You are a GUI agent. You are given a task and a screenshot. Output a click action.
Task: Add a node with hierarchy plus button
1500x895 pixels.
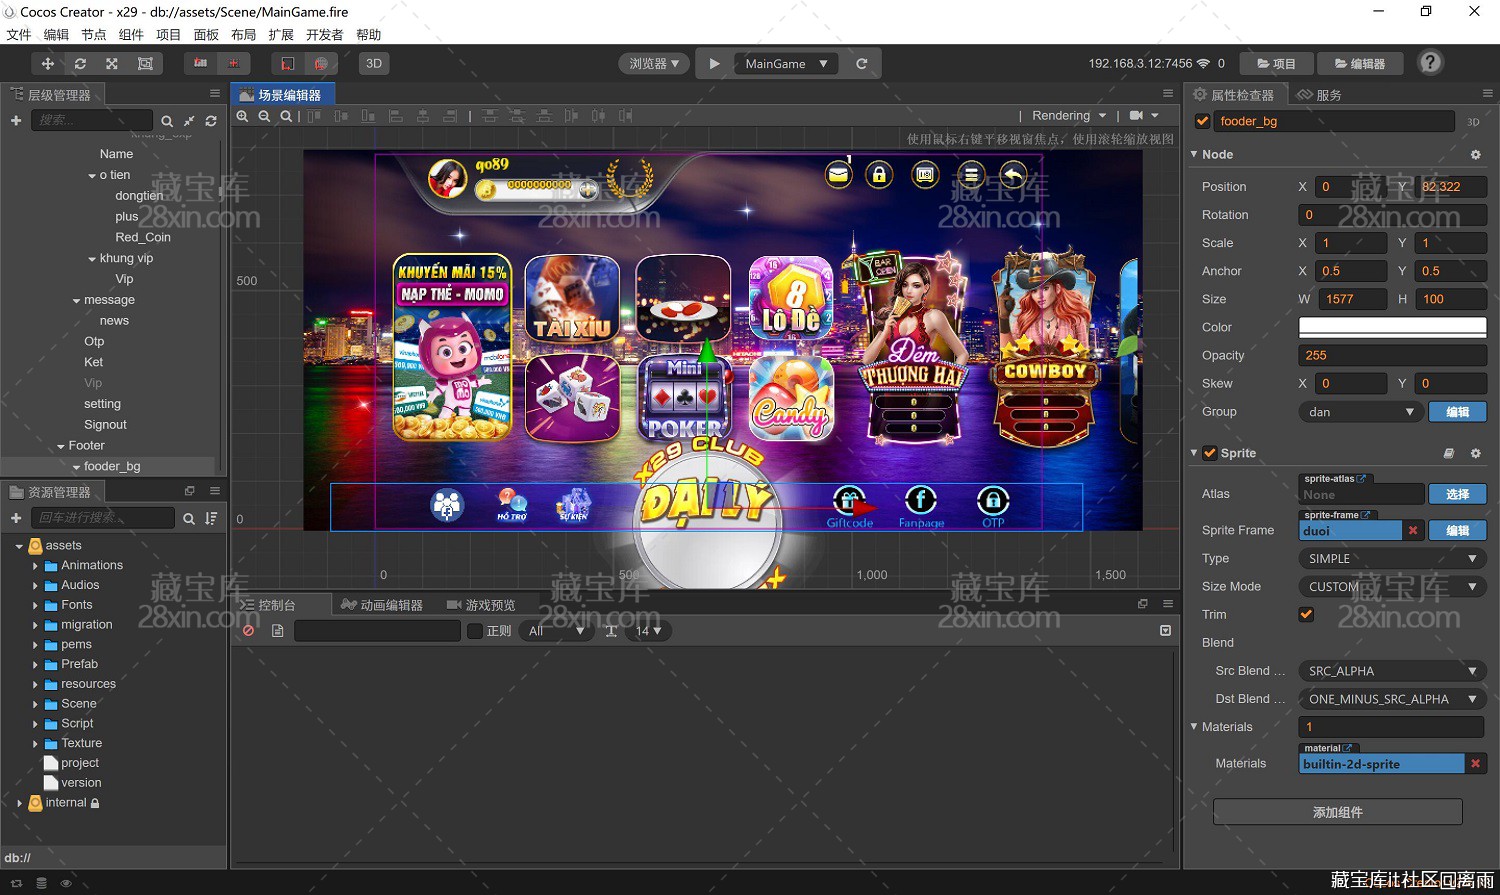point(15,120)
